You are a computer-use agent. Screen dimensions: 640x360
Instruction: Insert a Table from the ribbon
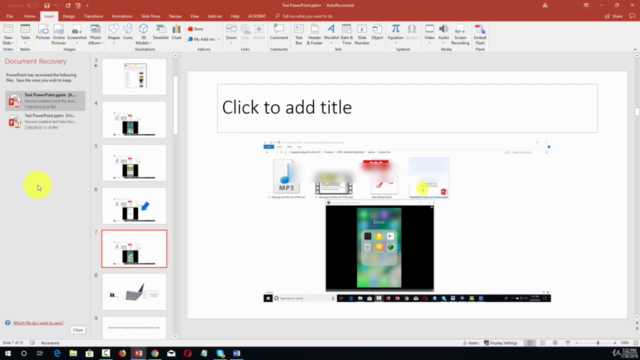click(x=25, y=34)
